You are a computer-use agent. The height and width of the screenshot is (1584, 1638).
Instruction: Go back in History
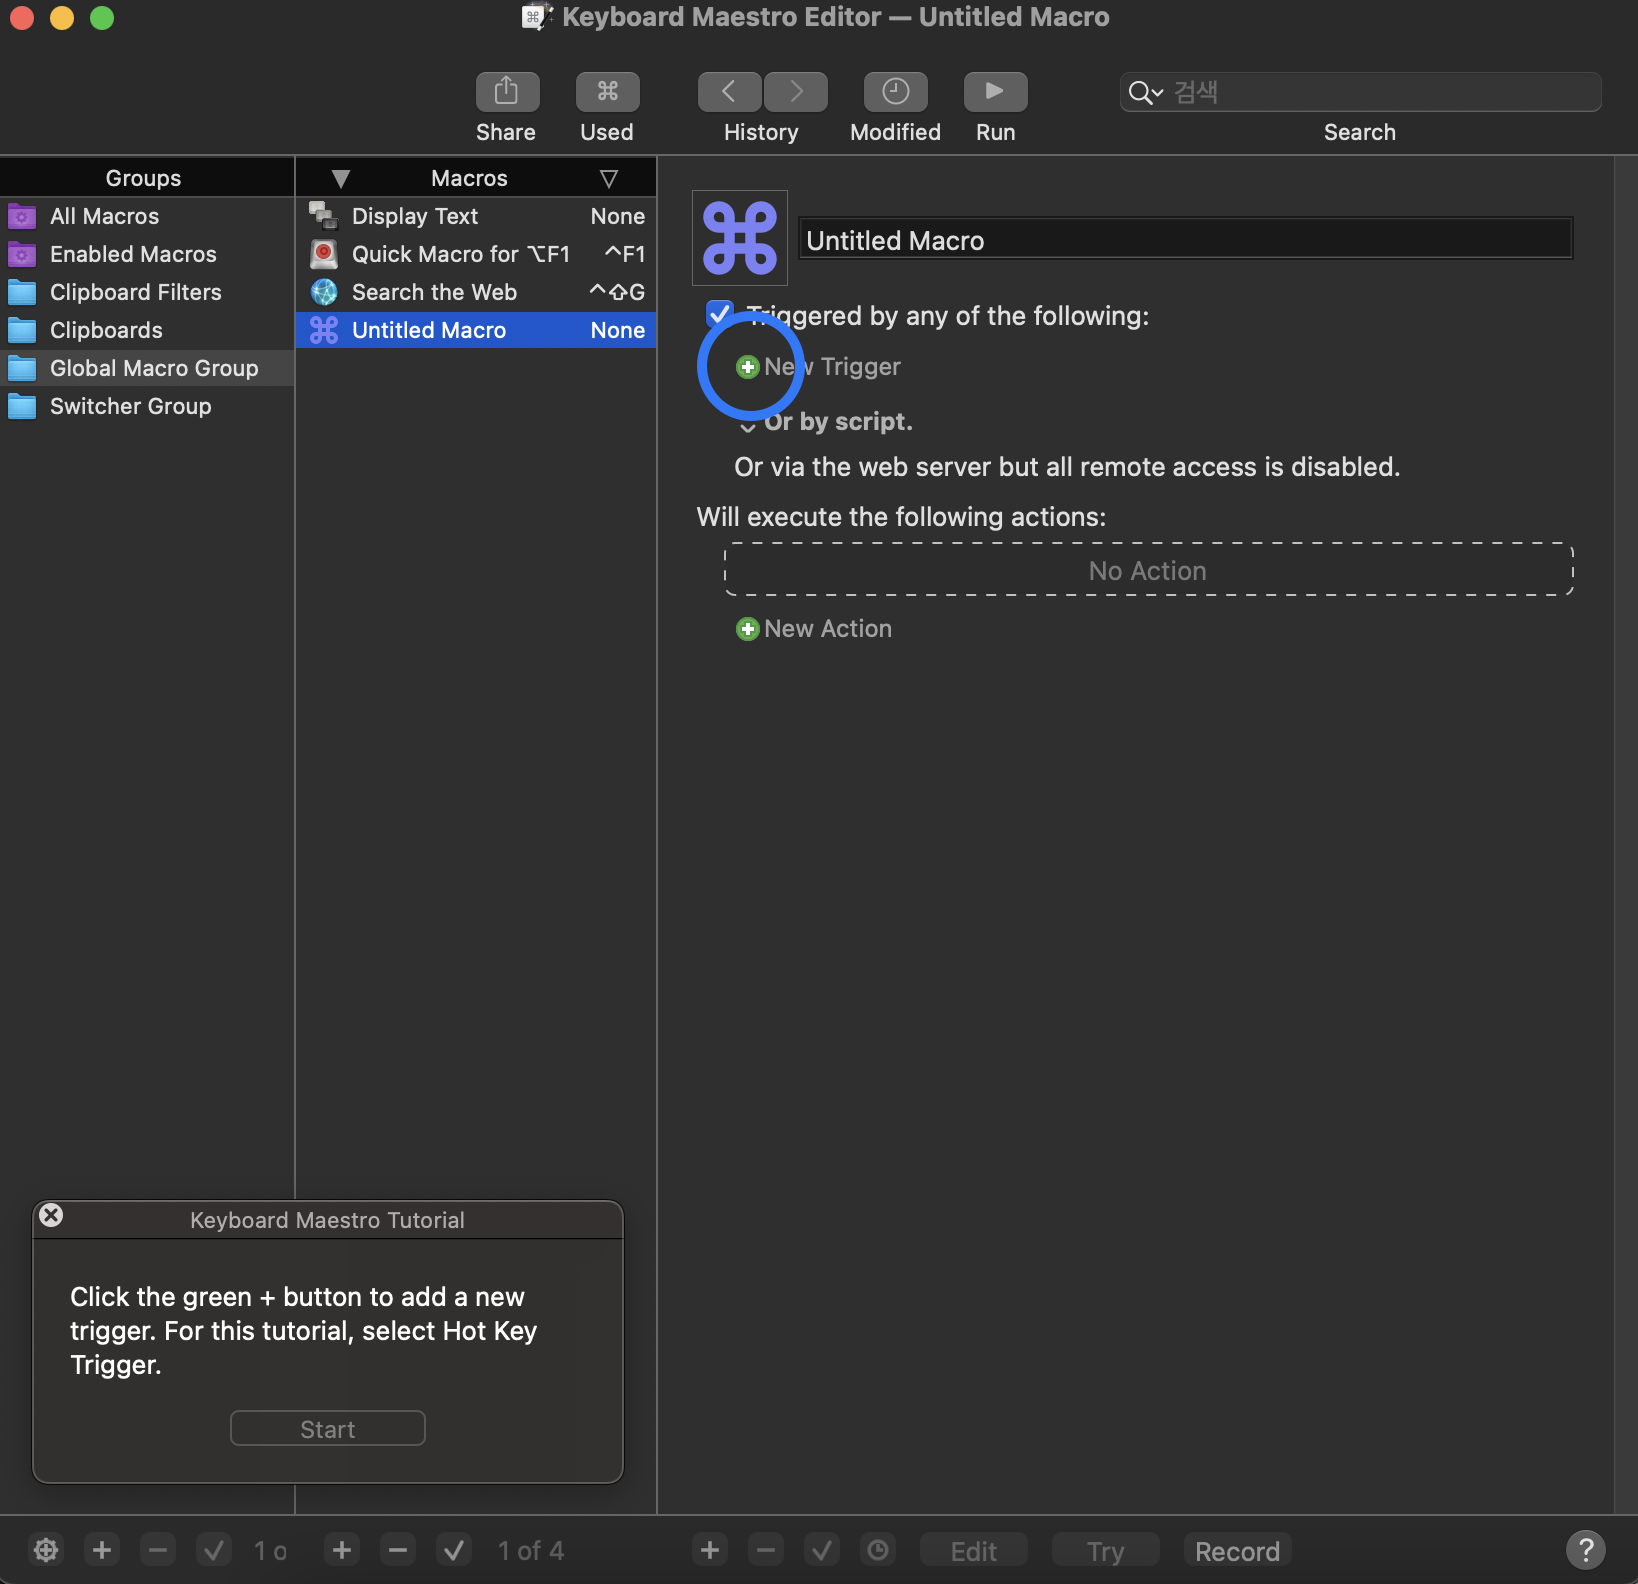tap(729, 92)
